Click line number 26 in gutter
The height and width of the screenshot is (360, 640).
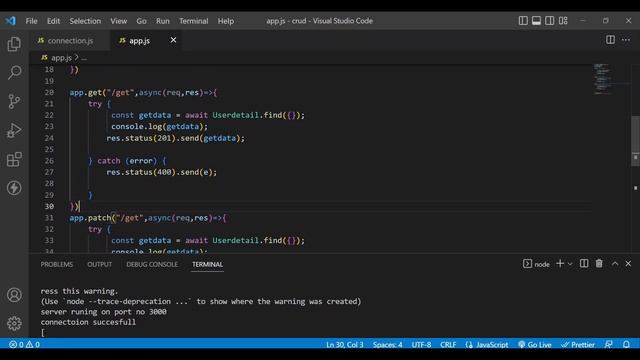(x=49, y=161)
